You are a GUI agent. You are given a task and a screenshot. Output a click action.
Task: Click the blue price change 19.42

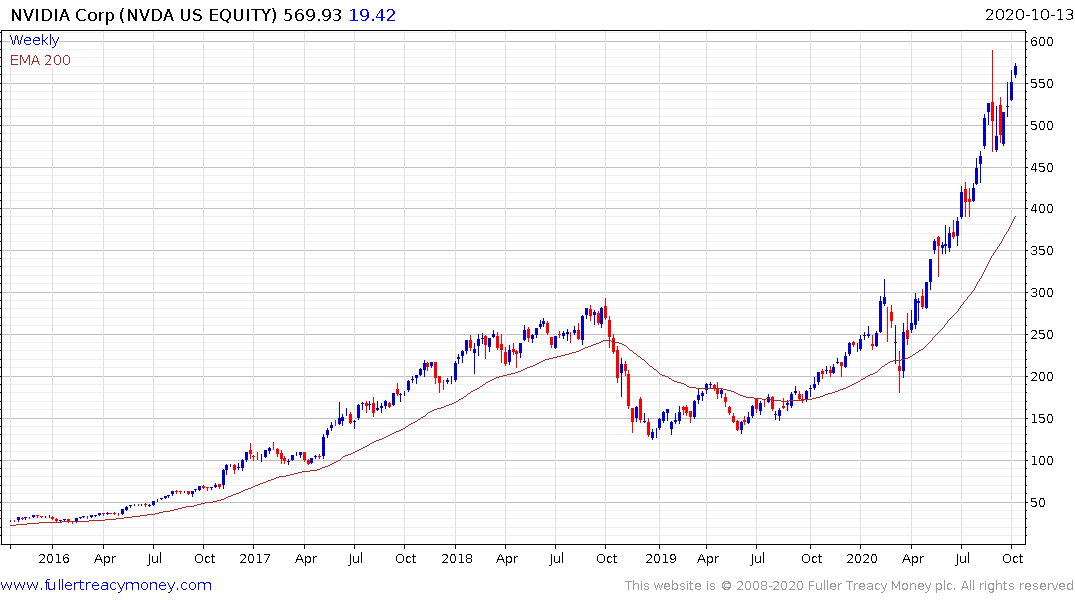[x=372, y=15]
